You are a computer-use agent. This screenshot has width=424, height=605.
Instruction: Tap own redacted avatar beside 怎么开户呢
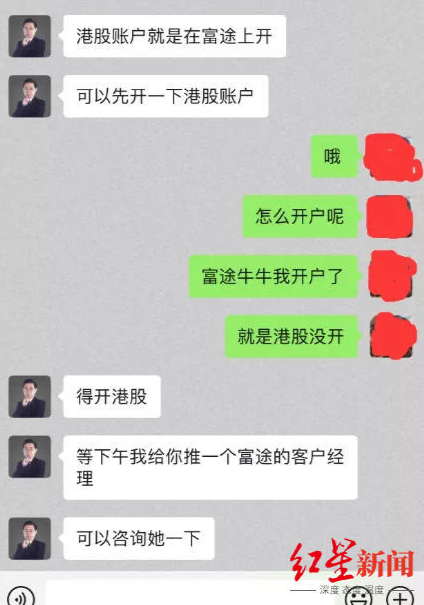(x=390, y=216)
